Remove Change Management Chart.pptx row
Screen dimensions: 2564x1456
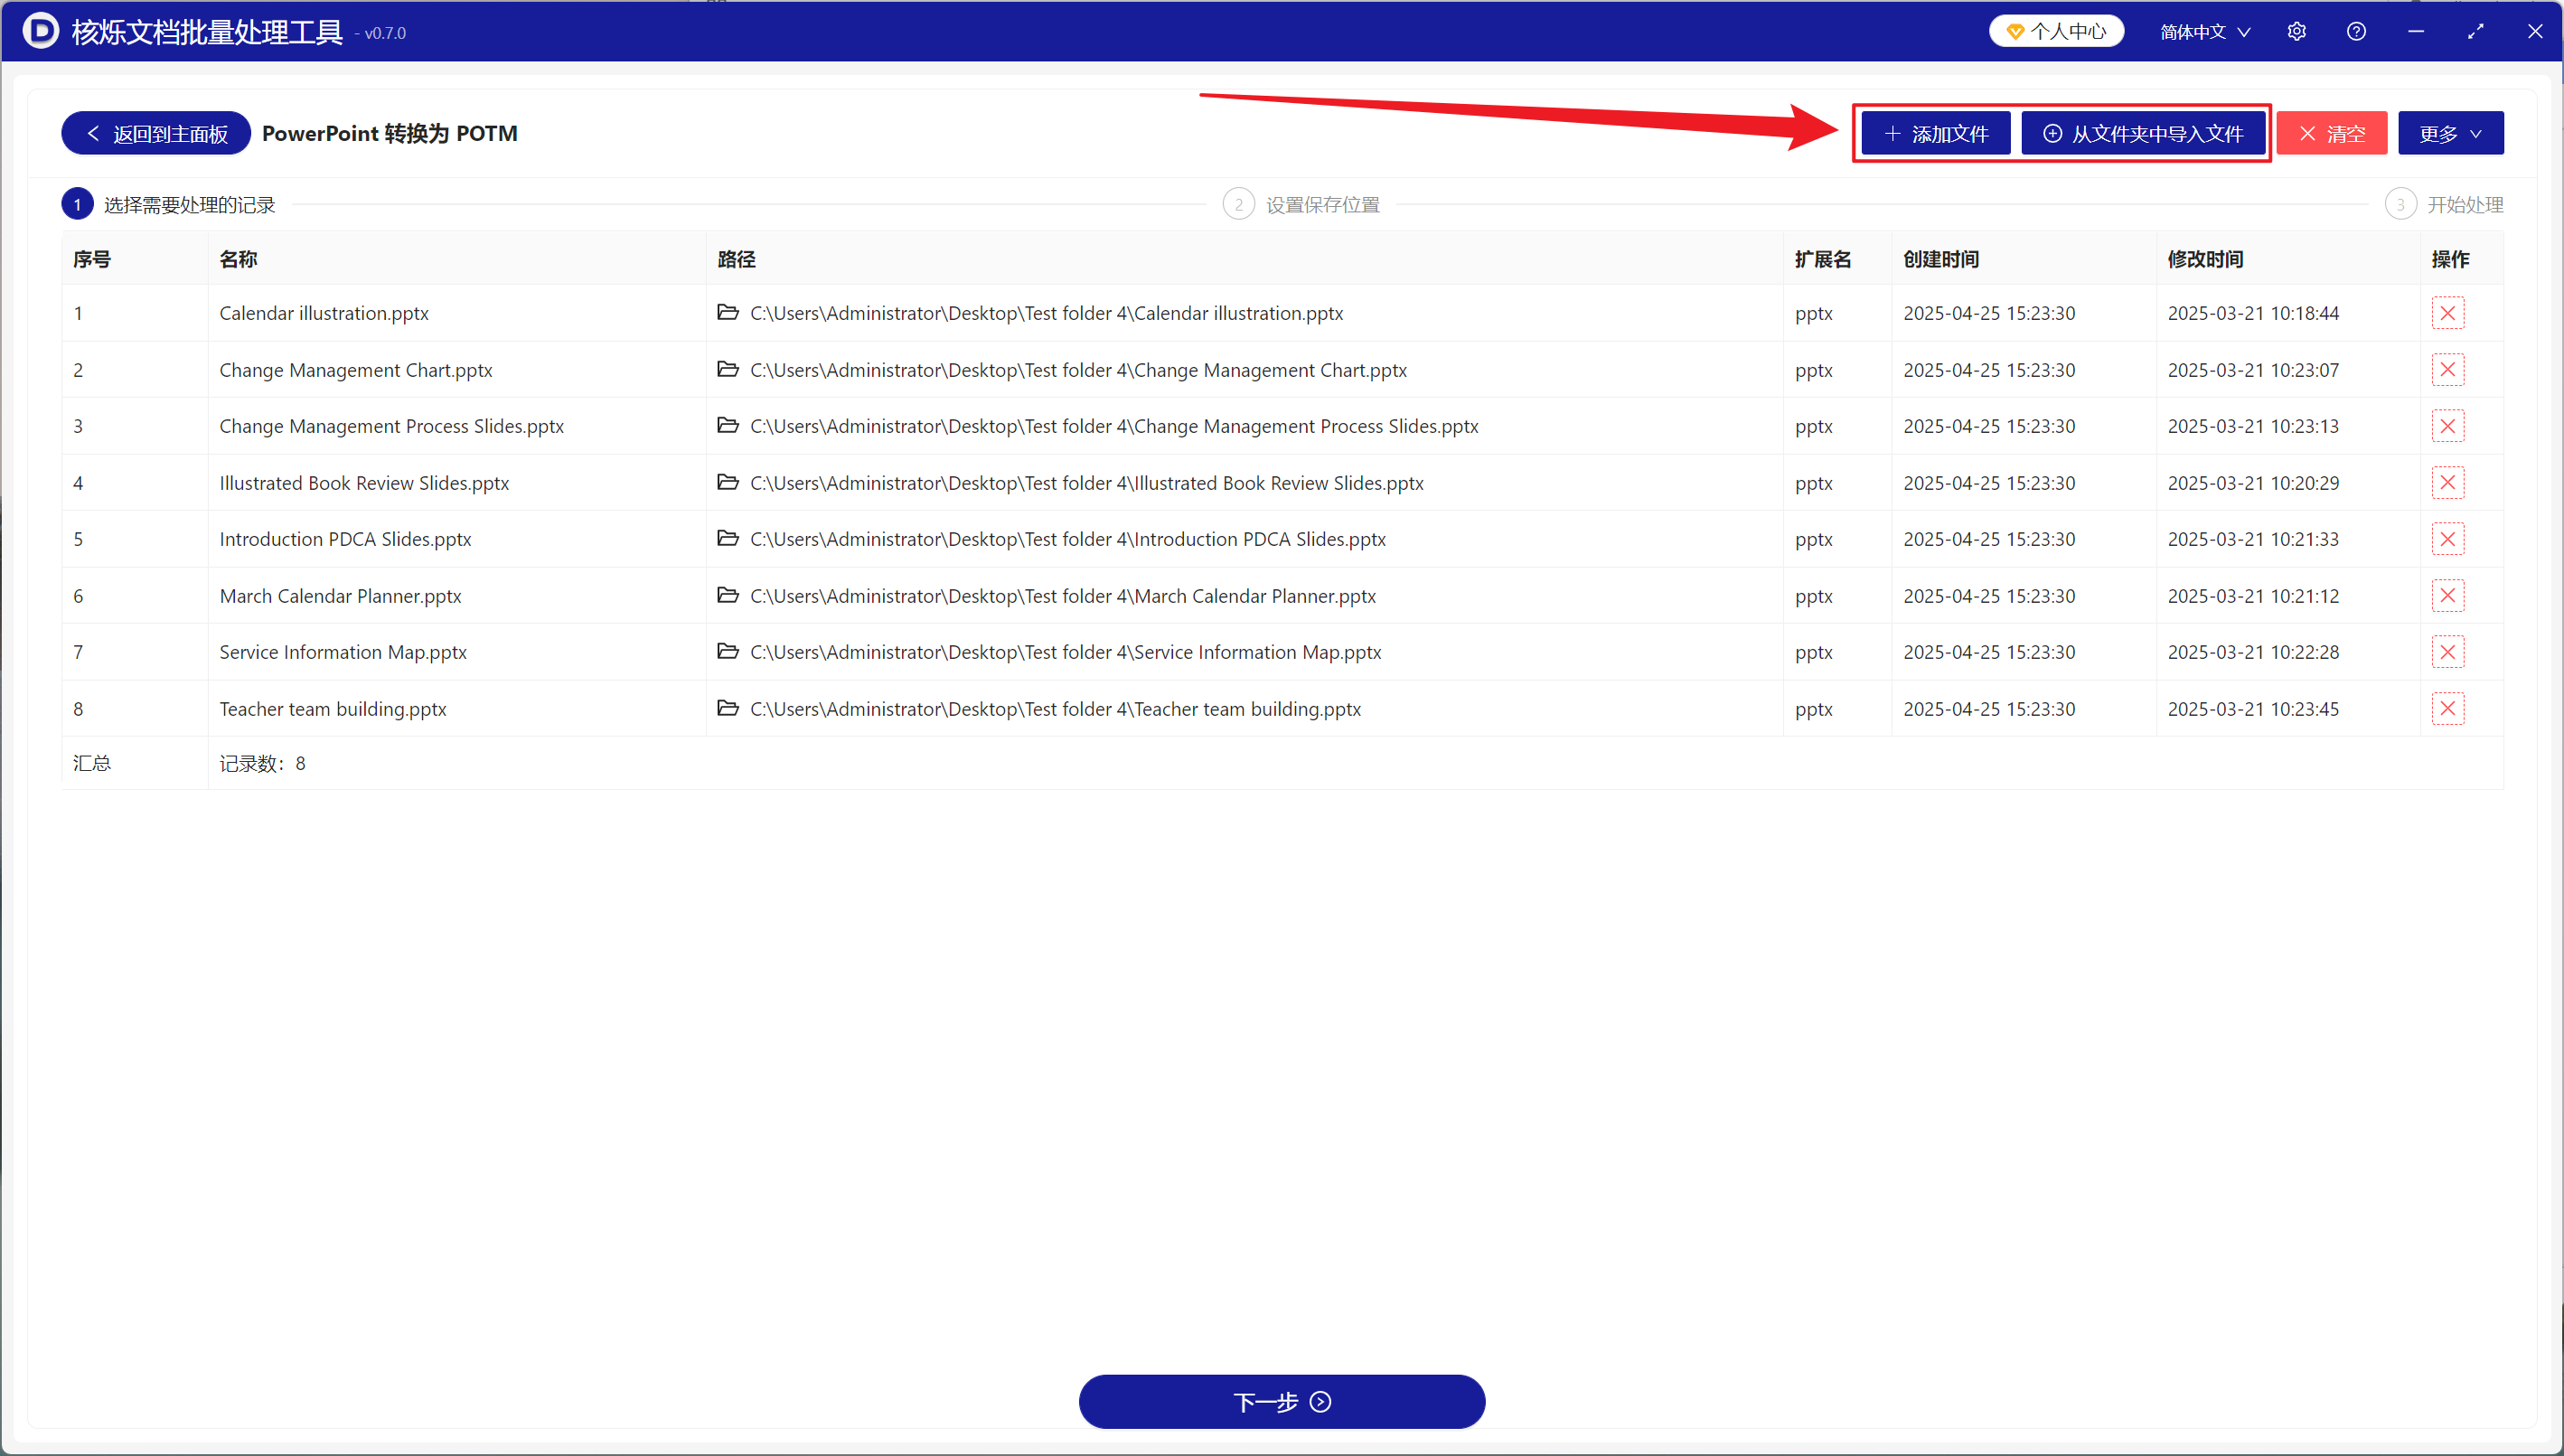click(2447, 370)
